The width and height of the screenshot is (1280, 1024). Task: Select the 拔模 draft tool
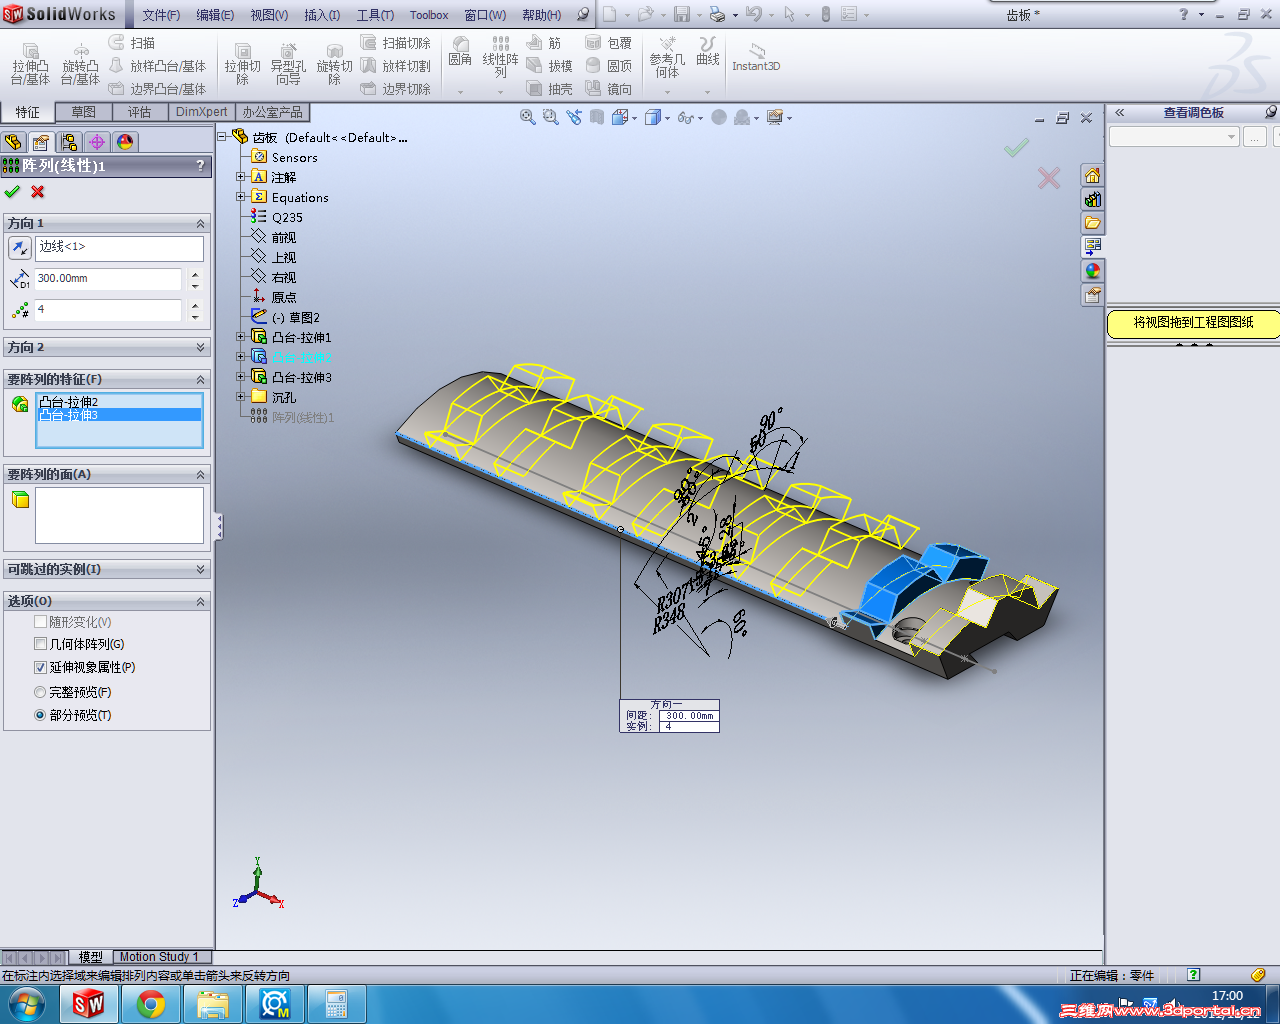pos(550,66)
